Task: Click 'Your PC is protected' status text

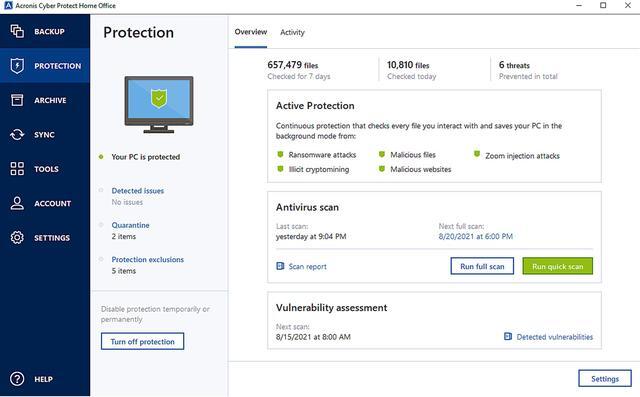Action: (x=146, y=157)
